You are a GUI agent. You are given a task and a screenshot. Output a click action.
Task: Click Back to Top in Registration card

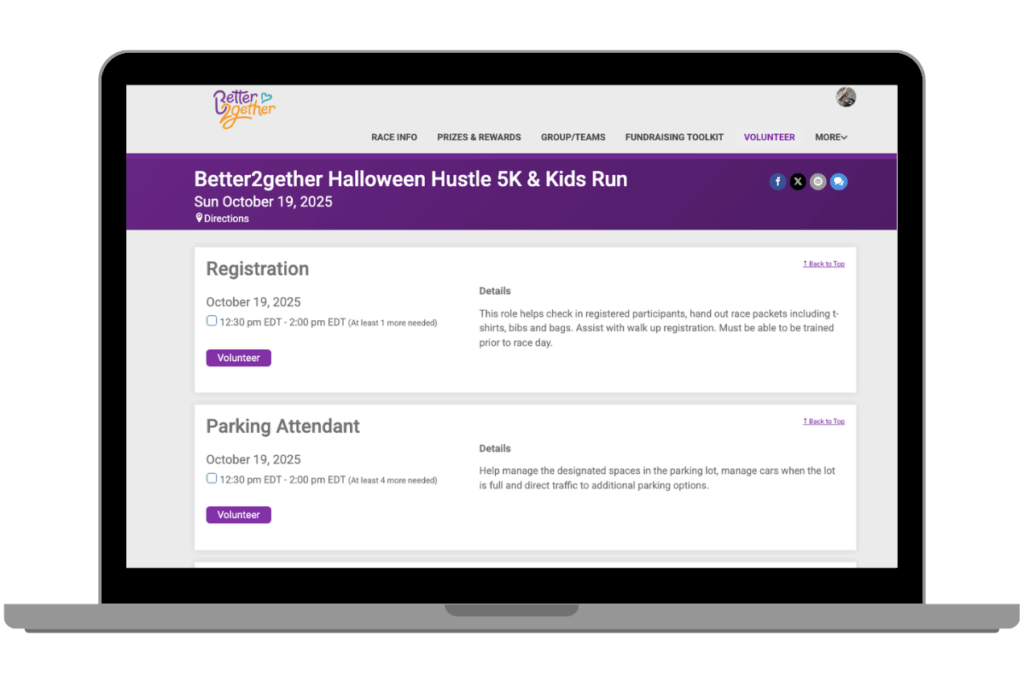point(823,264)
